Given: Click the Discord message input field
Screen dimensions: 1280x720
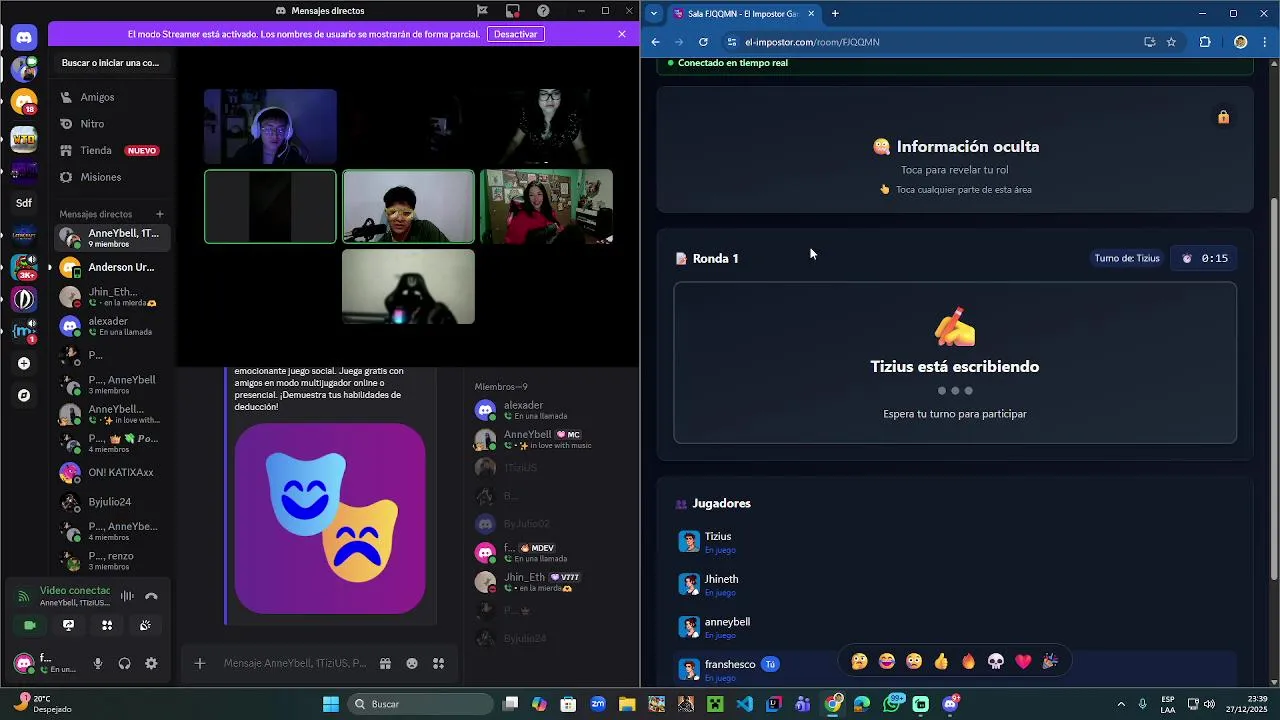Looking at the screenshot, I should pos(295,663).
